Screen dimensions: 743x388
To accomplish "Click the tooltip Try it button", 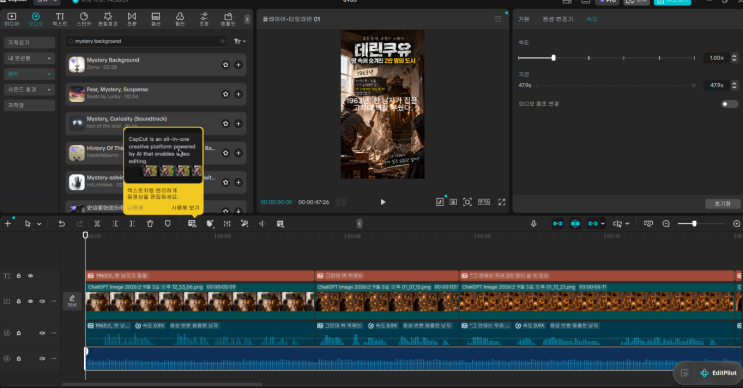I will click(185, 208).
